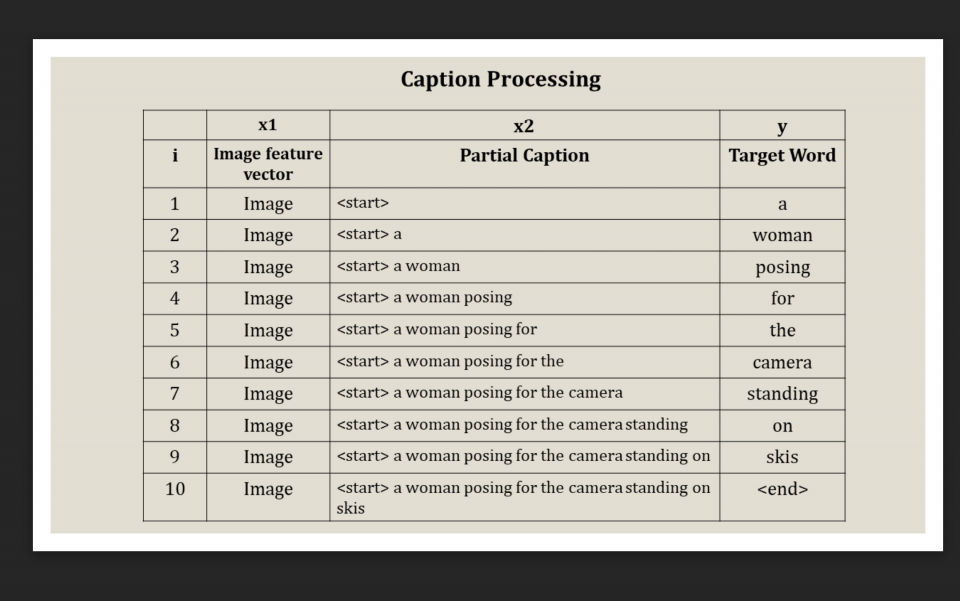960x601 pixels.
Task: Select the Target Word header cell
Action: click(782, 156)
